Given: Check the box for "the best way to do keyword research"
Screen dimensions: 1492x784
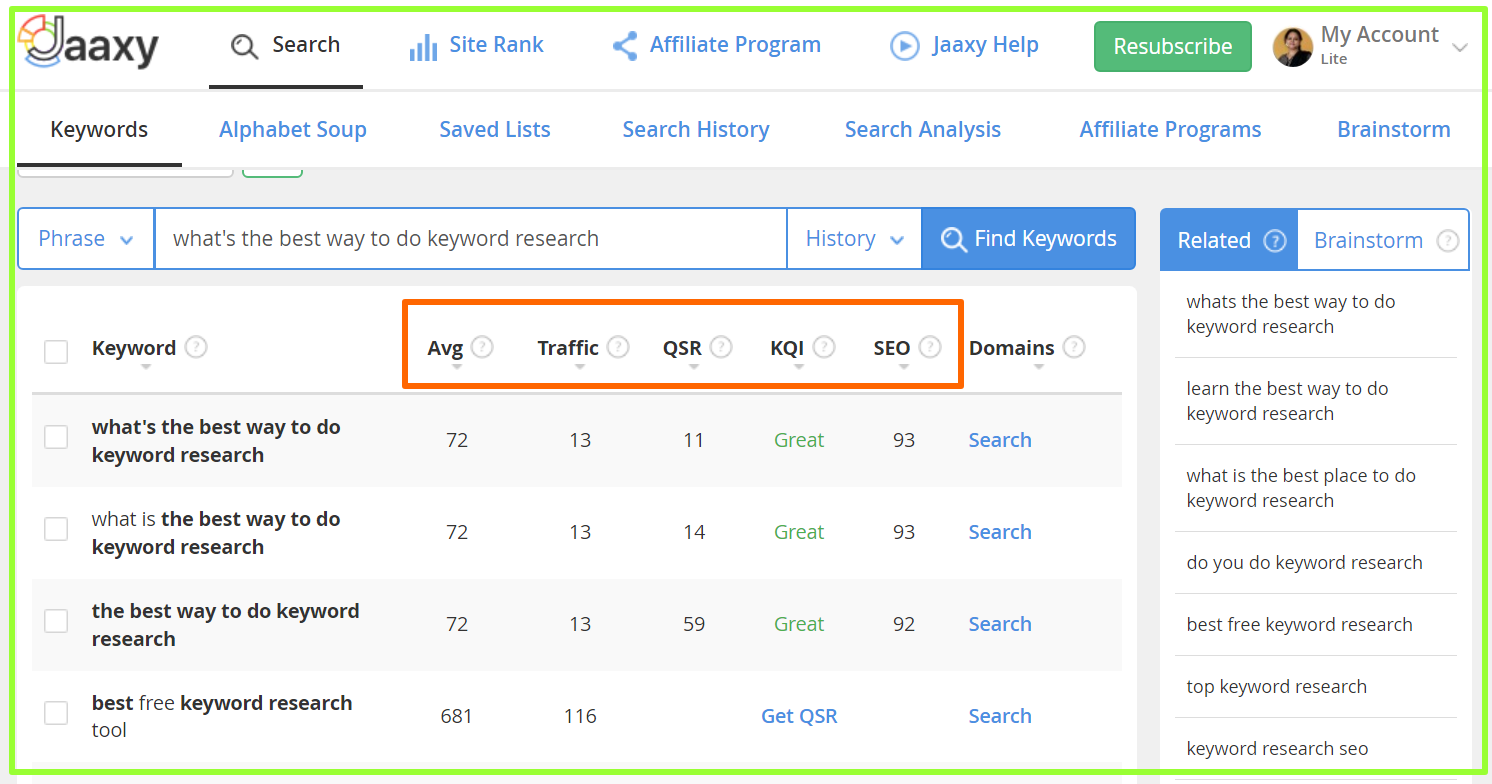Looking at the screenshot, I should coord(56,621).
